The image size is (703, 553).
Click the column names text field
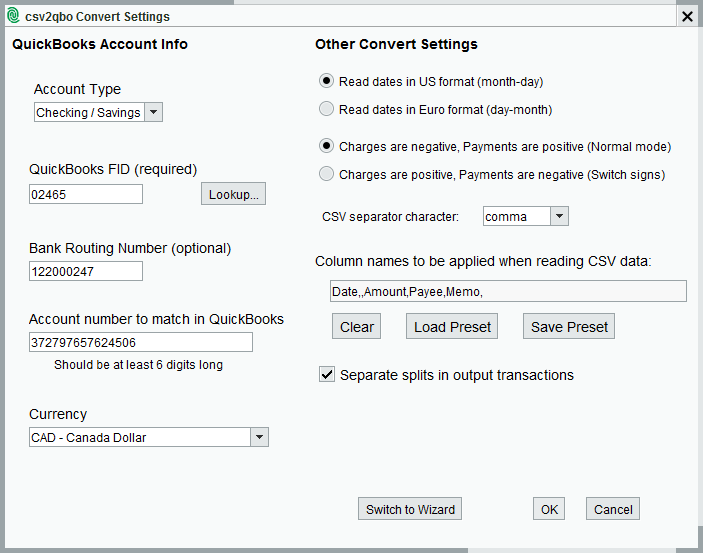pyautogui.click(x=508, y=292)
